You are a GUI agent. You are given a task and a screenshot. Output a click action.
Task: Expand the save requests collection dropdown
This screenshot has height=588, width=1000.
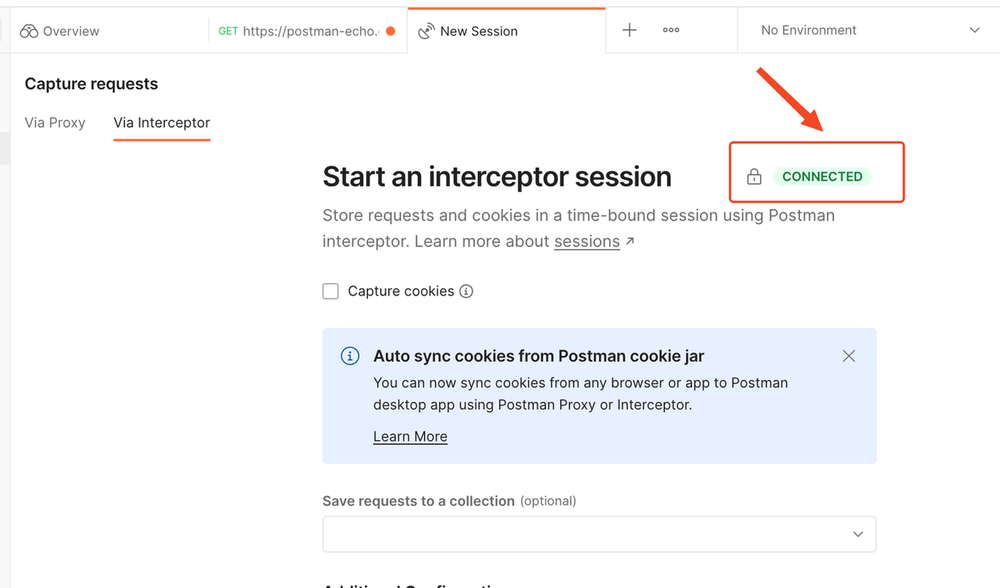tap(599, 534)
